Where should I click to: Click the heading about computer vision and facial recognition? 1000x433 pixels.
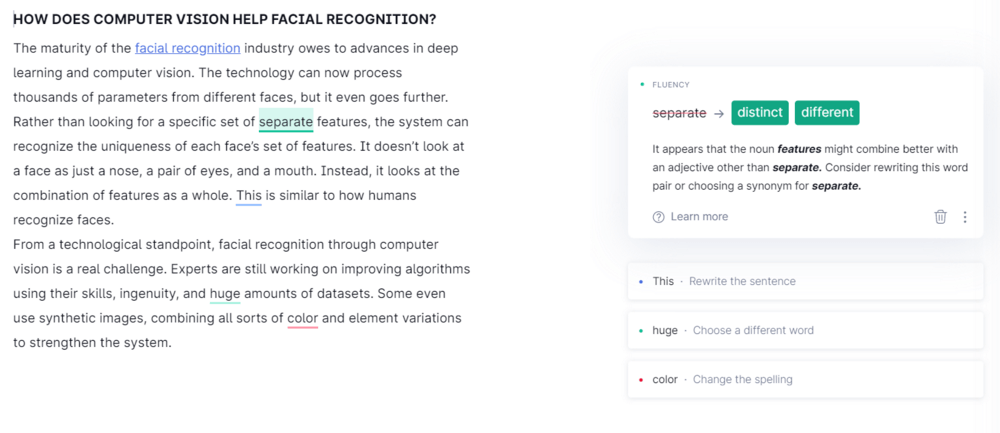(224, 20)
